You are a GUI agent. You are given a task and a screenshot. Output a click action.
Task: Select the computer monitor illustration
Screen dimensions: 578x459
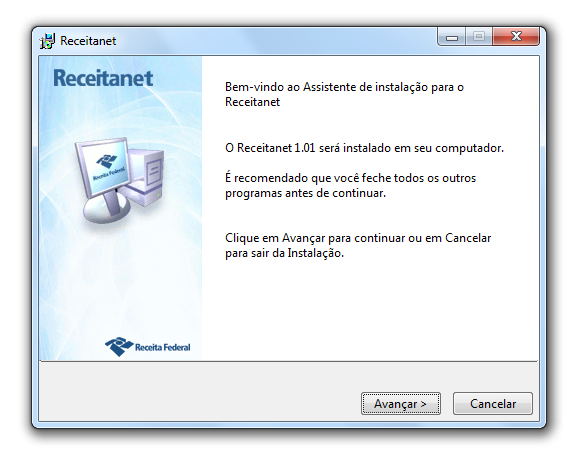(104, 180)
